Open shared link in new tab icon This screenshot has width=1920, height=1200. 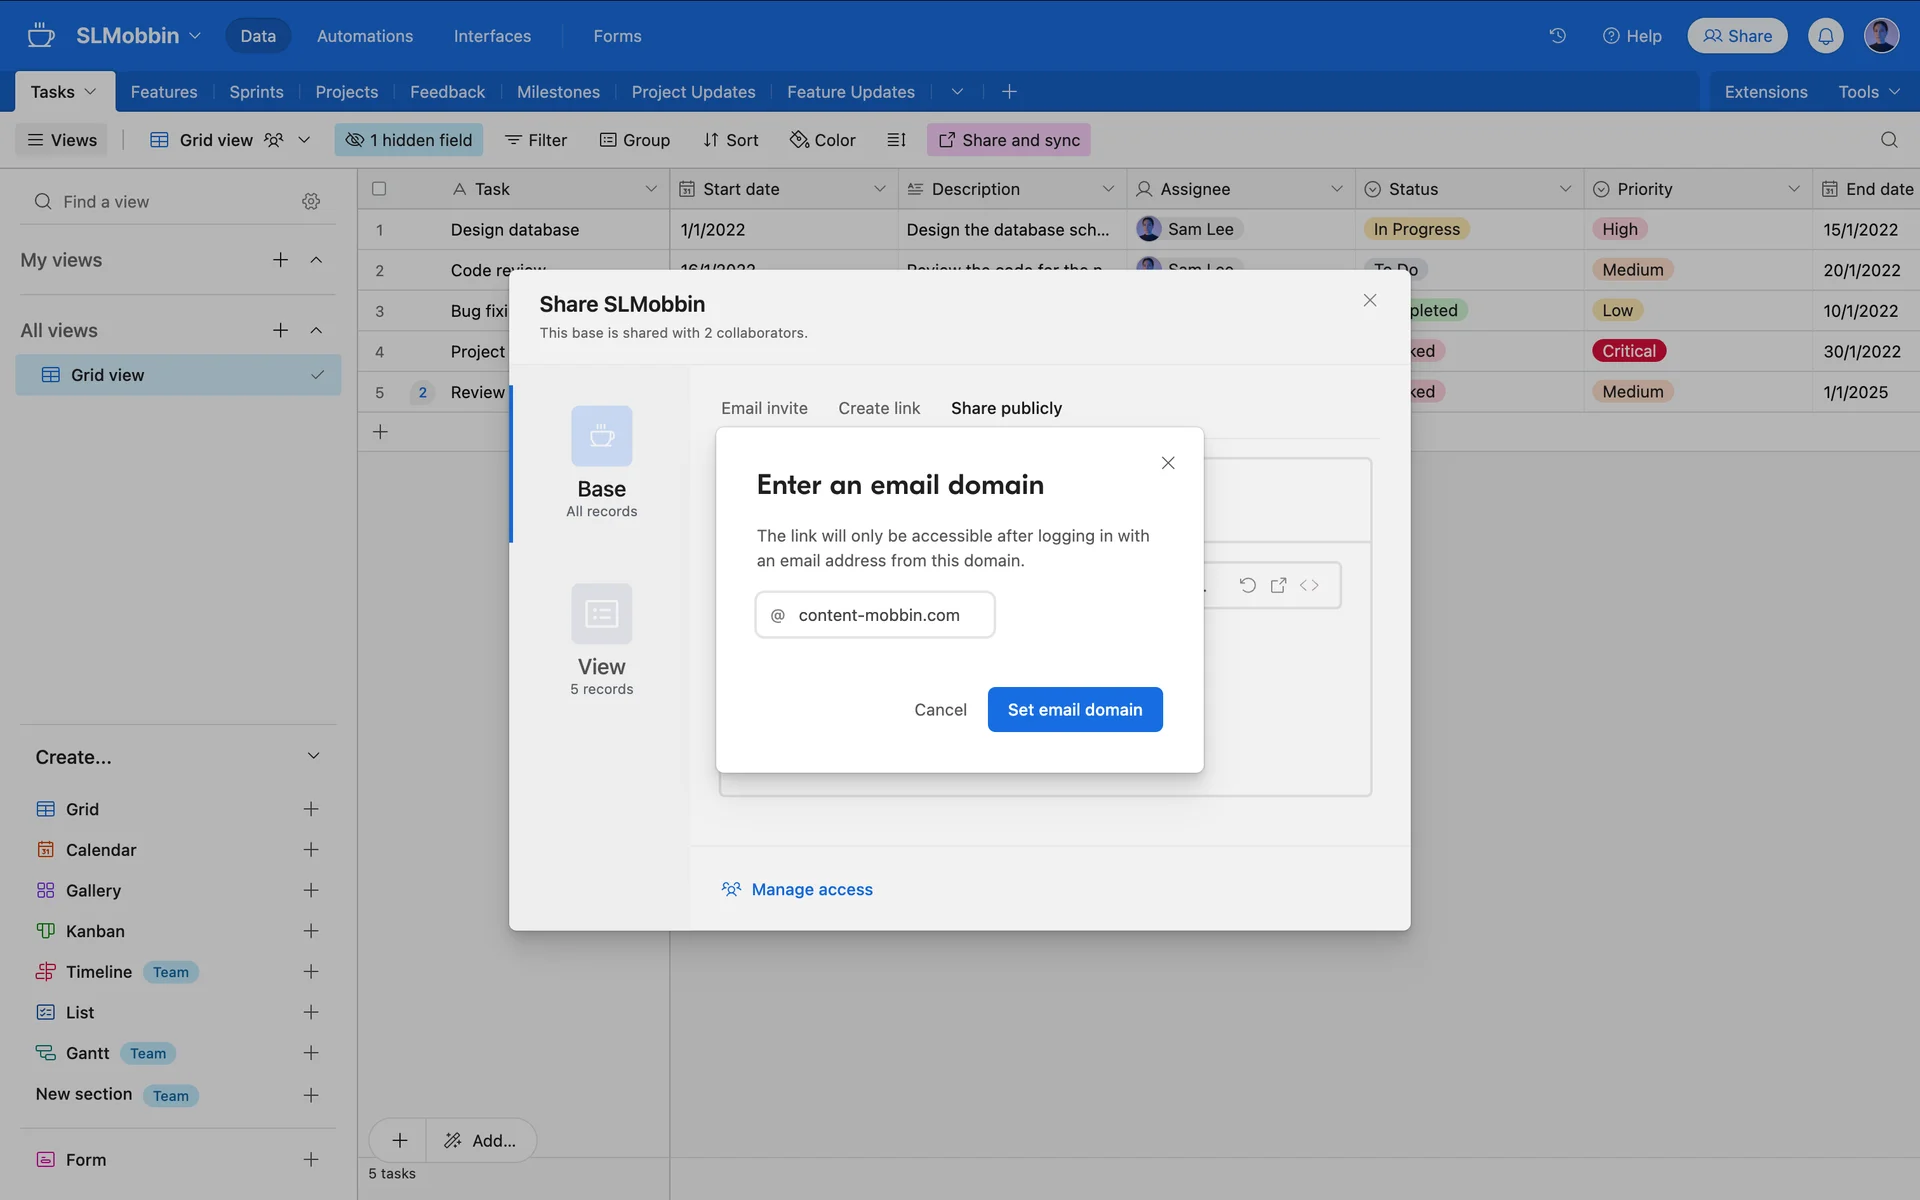click(1278, 585)
